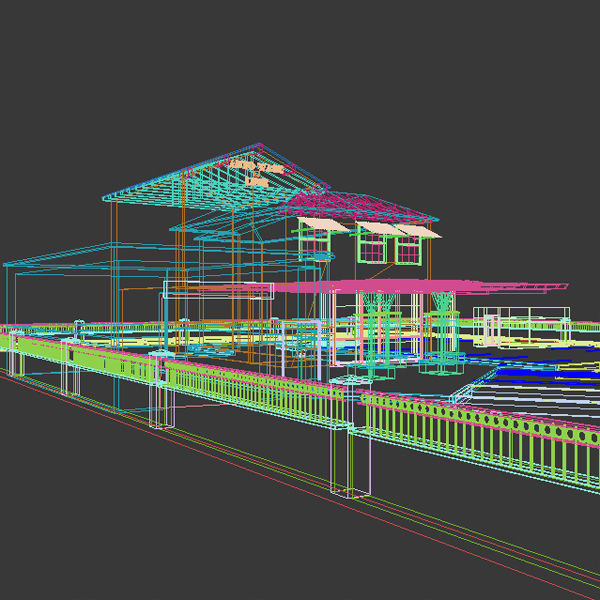This screenshot has width=600, height=600.
Task: Select the nearest lavender fence pillar
Action: click(x=350, y=437)
